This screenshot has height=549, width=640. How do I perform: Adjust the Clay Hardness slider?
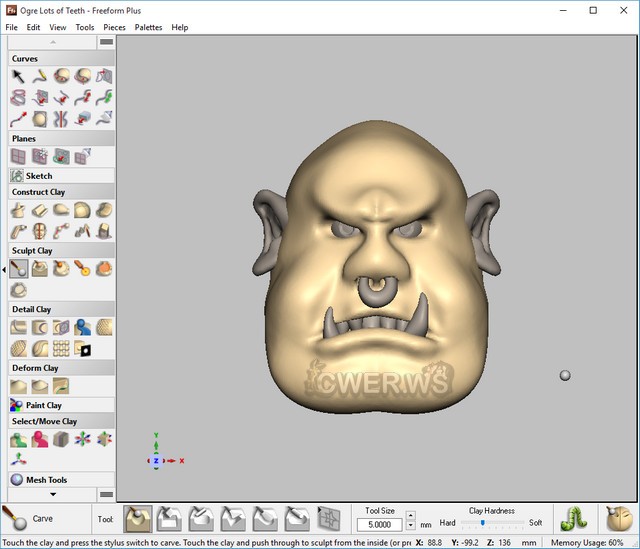(x=482, y=523)
